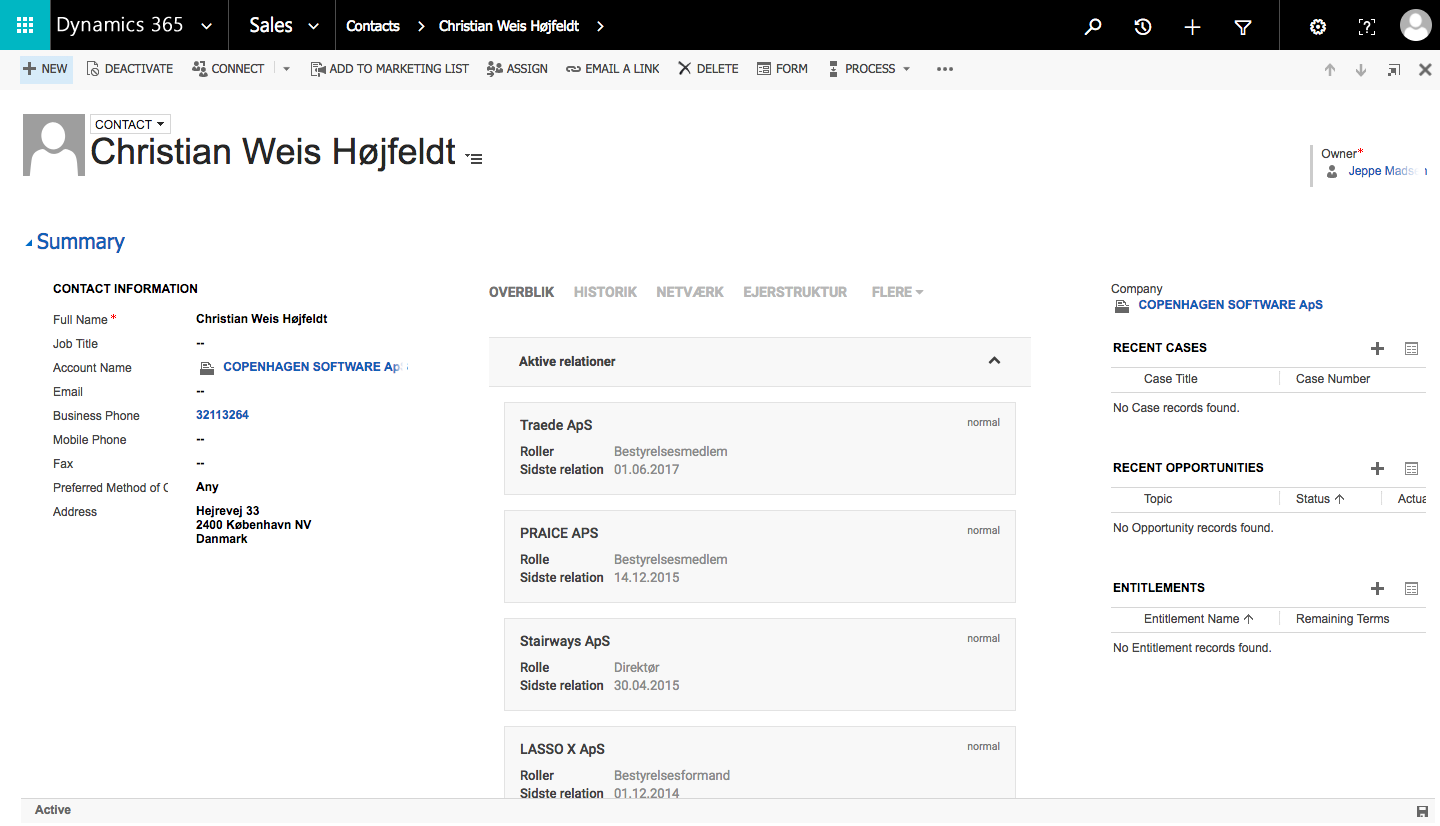Sort by Case Number column header
1440x826 pixels.
1333,379
